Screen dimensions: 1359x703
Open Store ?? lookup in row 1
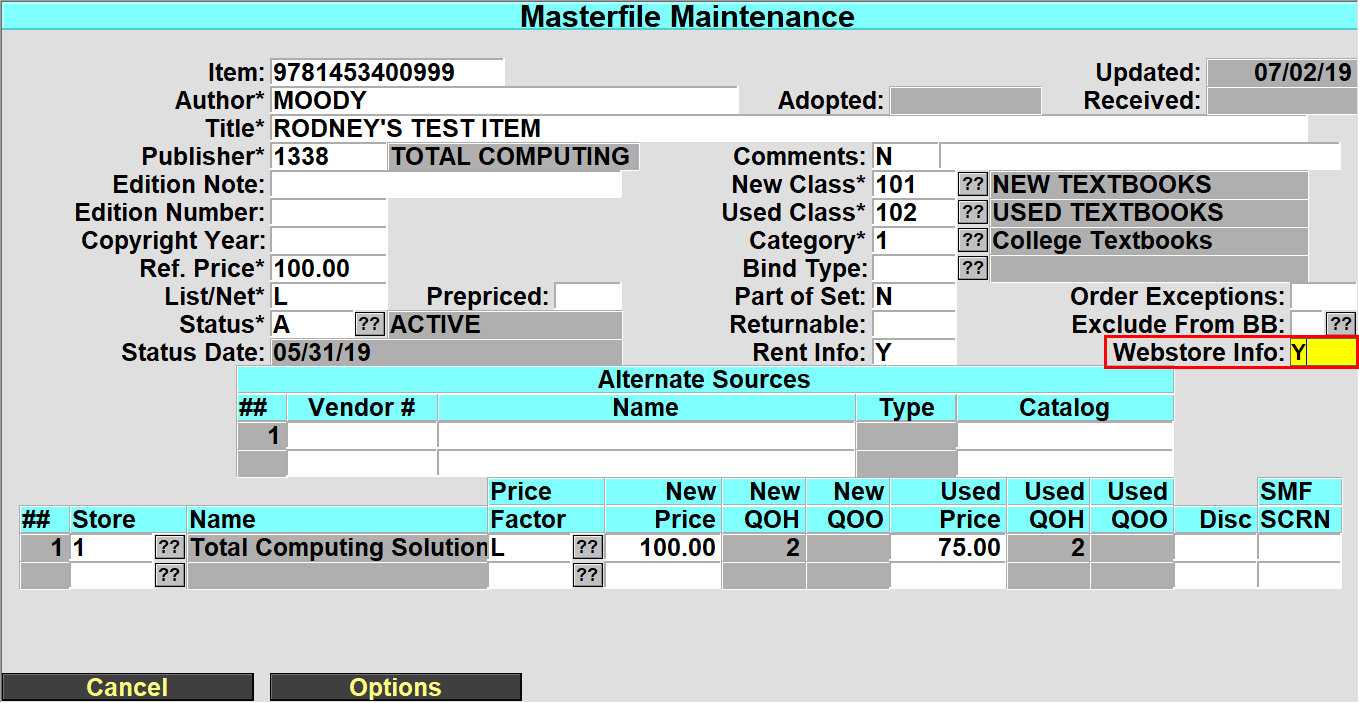(x=170, y=548)
